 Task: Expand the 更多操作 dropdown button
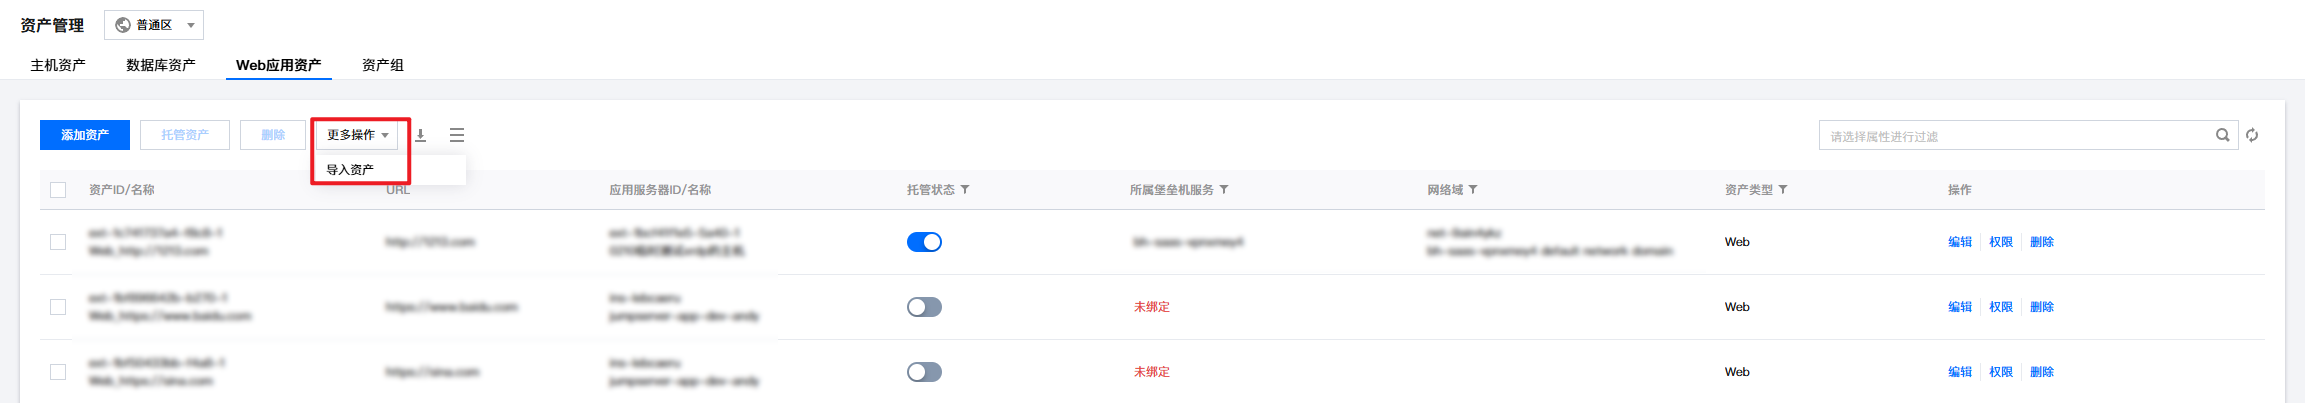coord(357,135)
